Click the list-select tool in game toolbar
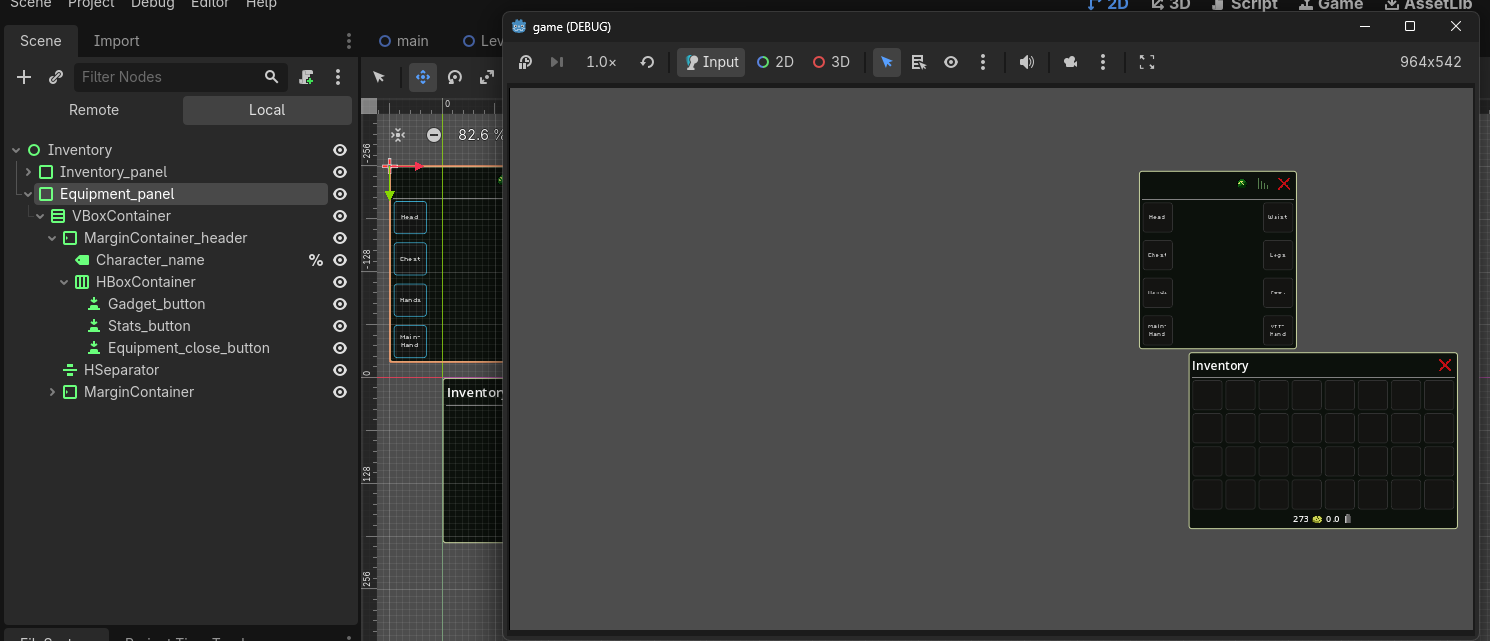Image resolution: width=1490 pixels, height=641 pixels. pos(919,62)
